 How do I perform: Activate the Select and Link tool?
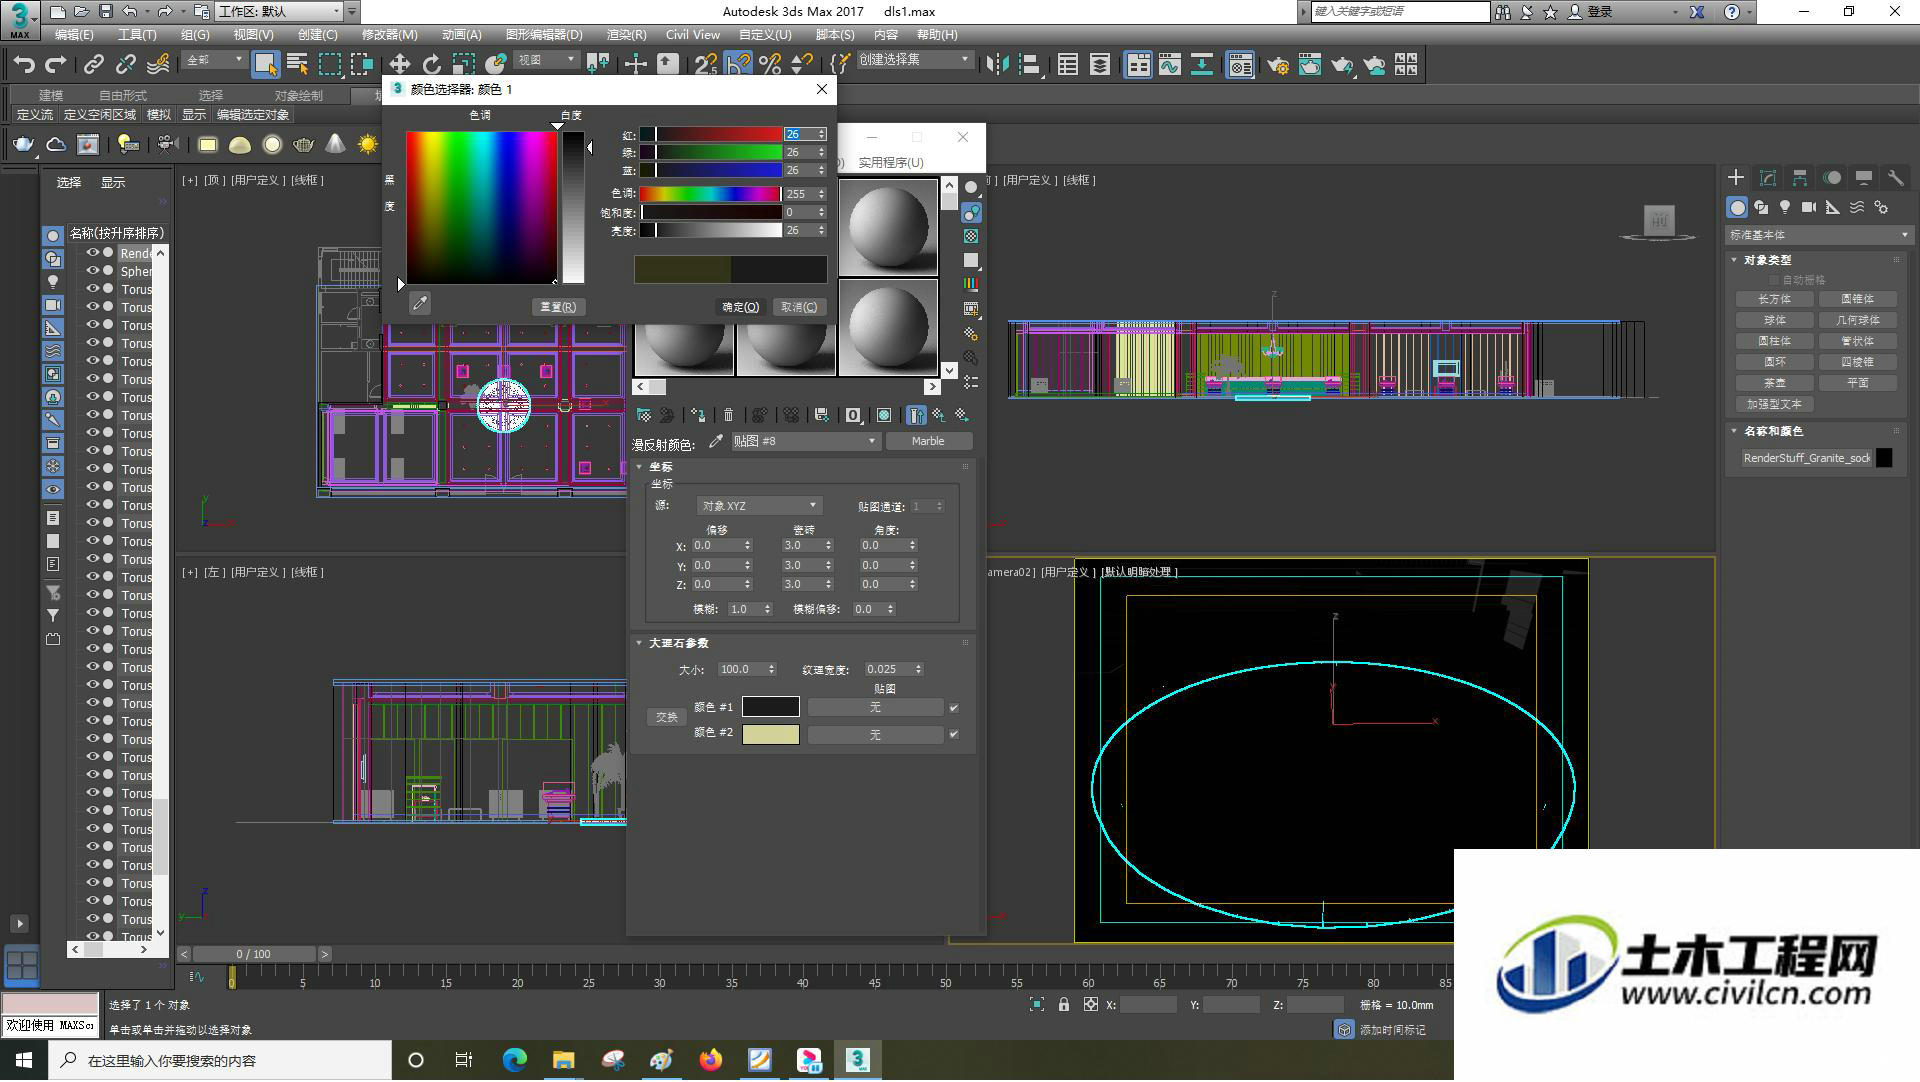[94, 65]
